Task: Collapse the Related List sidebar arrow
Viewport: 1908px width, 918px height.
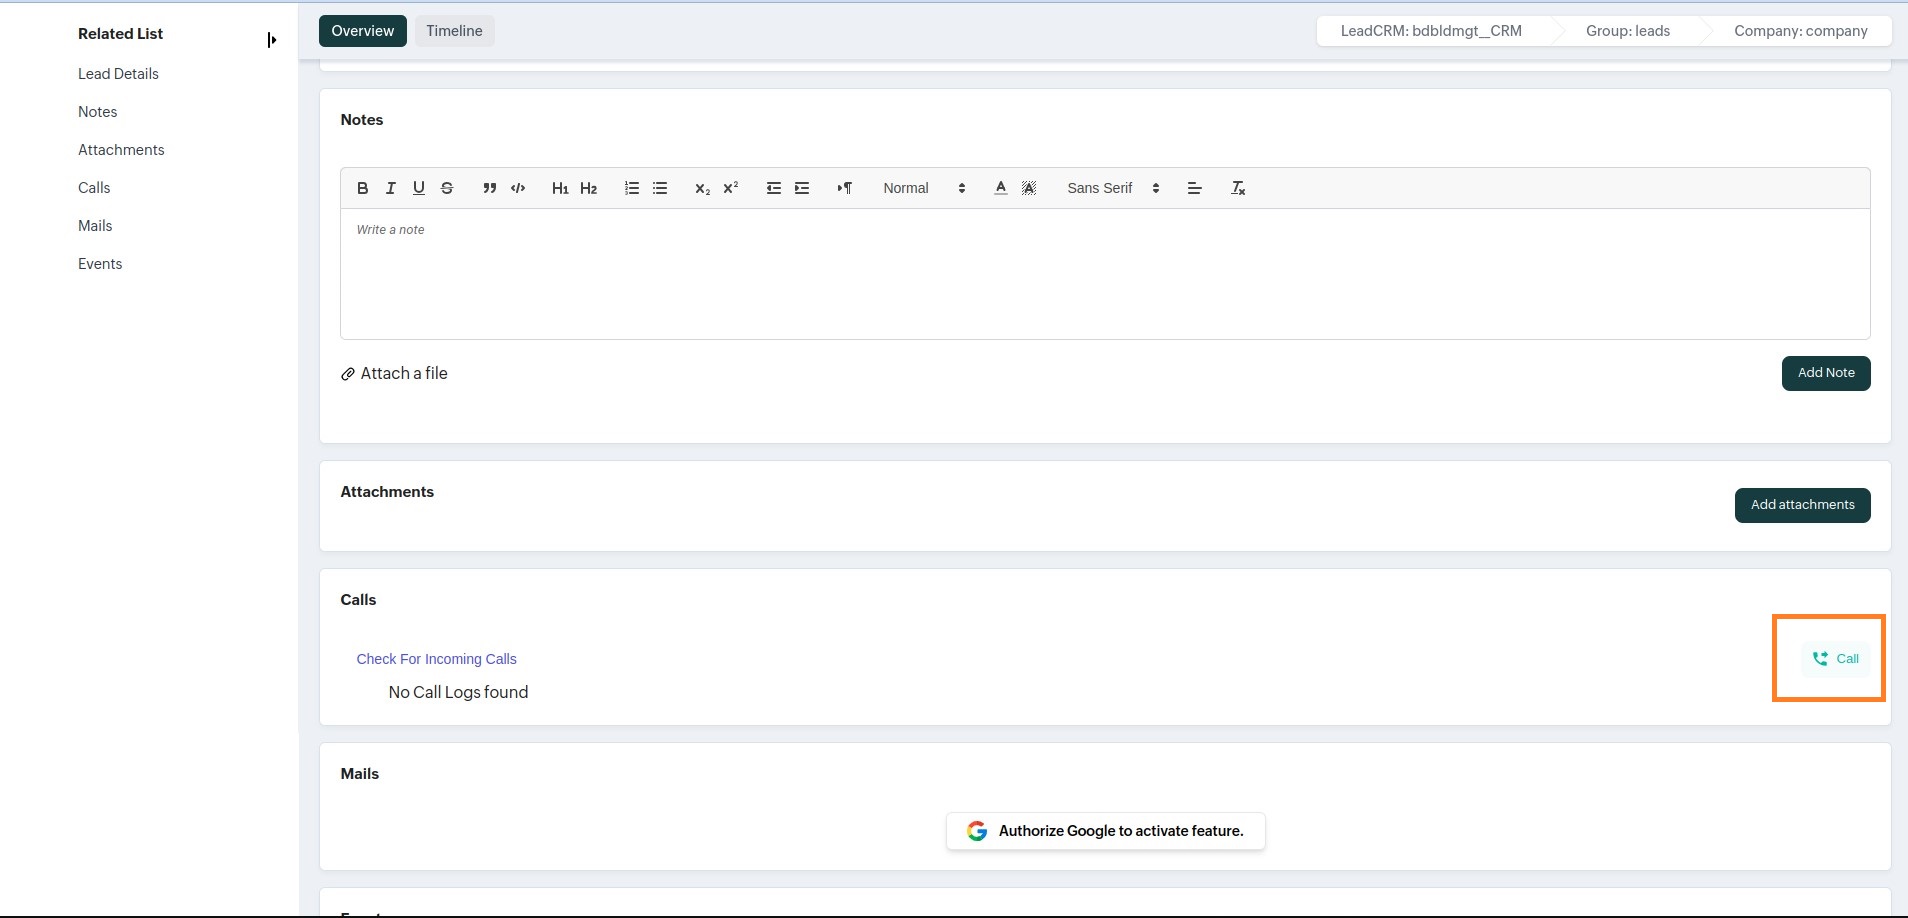Action: [x=272, y=40]
